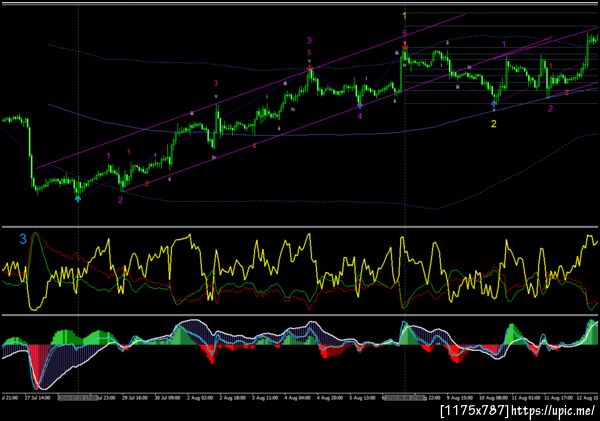Select the 9 Aug 15:00 time label
Screen dimensions: 600x421
(460, 398)
